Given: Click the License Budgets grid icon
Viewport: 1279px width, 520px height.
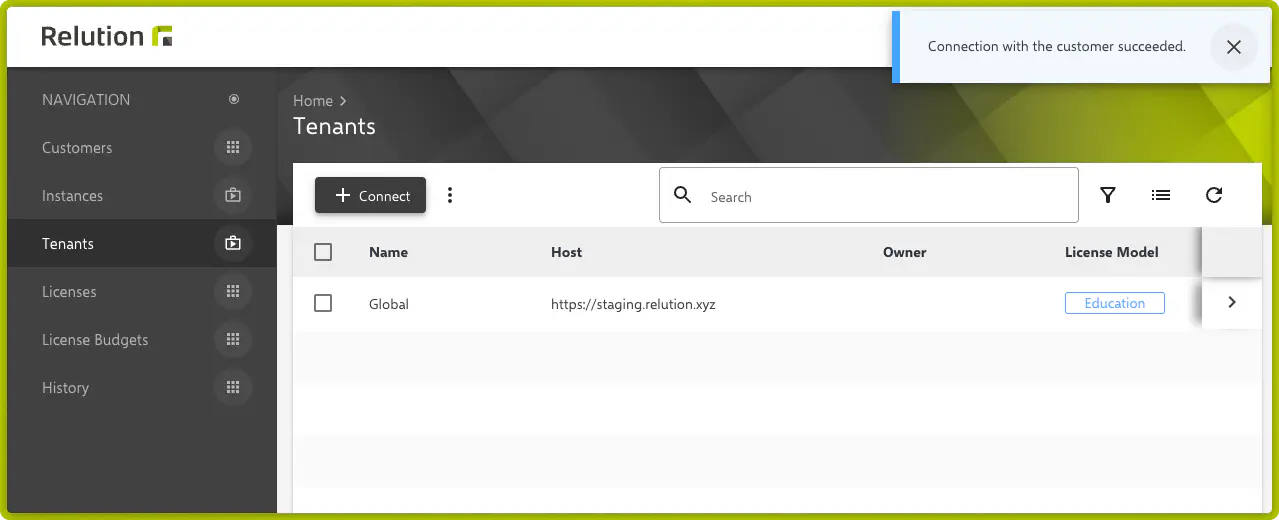Looking at the screenshot, I should [233, 339].
